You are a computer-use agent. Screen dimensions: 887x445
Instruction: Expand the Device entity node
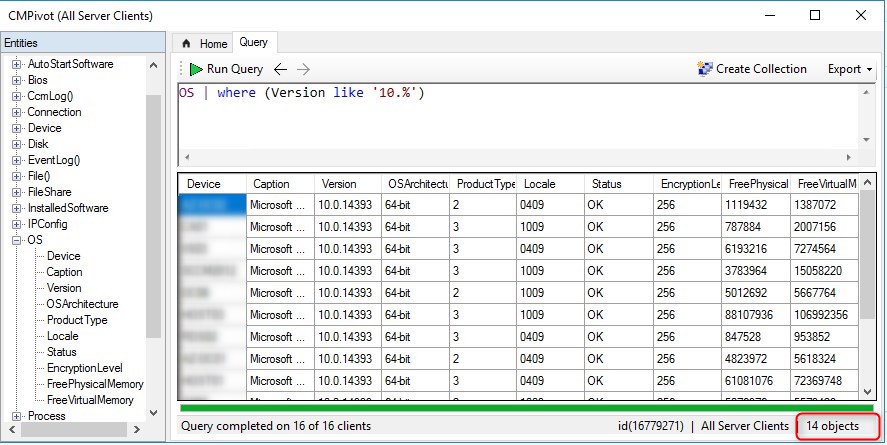point(16,128)
